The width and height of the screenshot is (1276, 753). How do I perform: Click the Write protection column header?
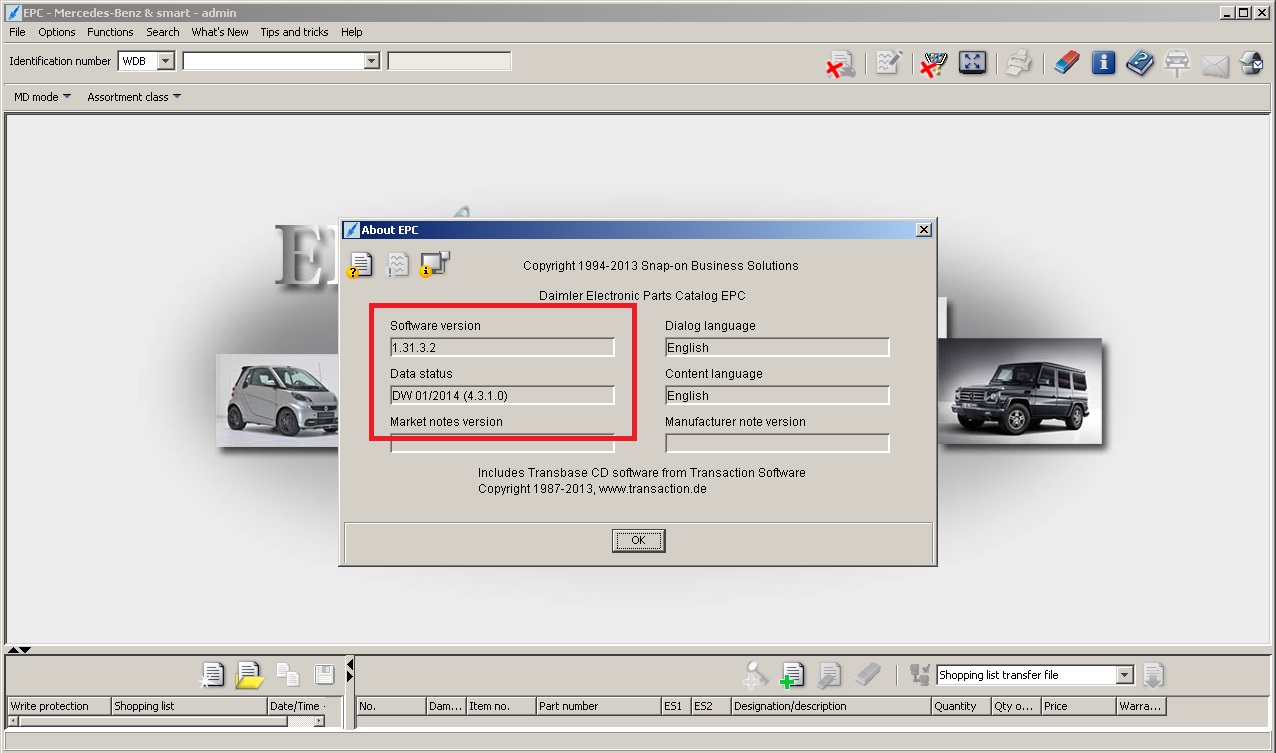58,706
